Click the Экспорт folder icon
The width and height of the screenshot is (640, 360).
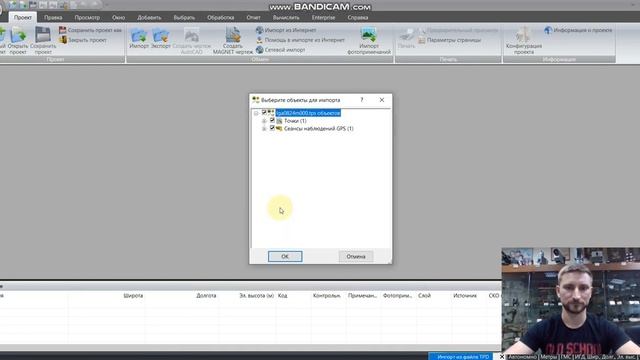click(160, 36)
